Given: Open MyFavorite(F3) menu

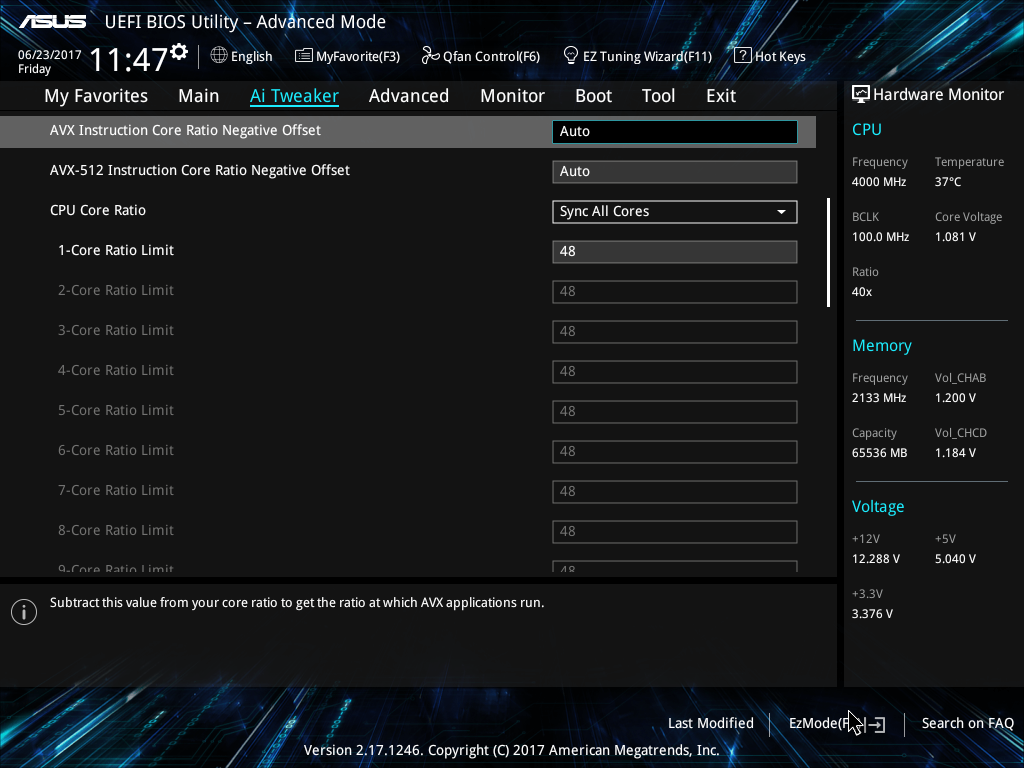Looking at the screenshot, I should (x=347, y=56).
